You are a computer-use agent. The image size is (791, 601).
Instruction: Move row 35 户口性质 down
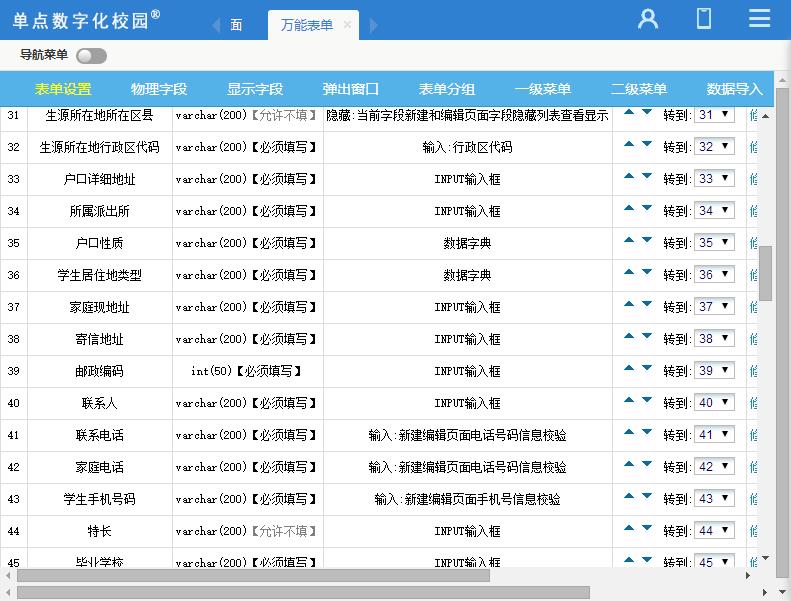tap(647, 240)
